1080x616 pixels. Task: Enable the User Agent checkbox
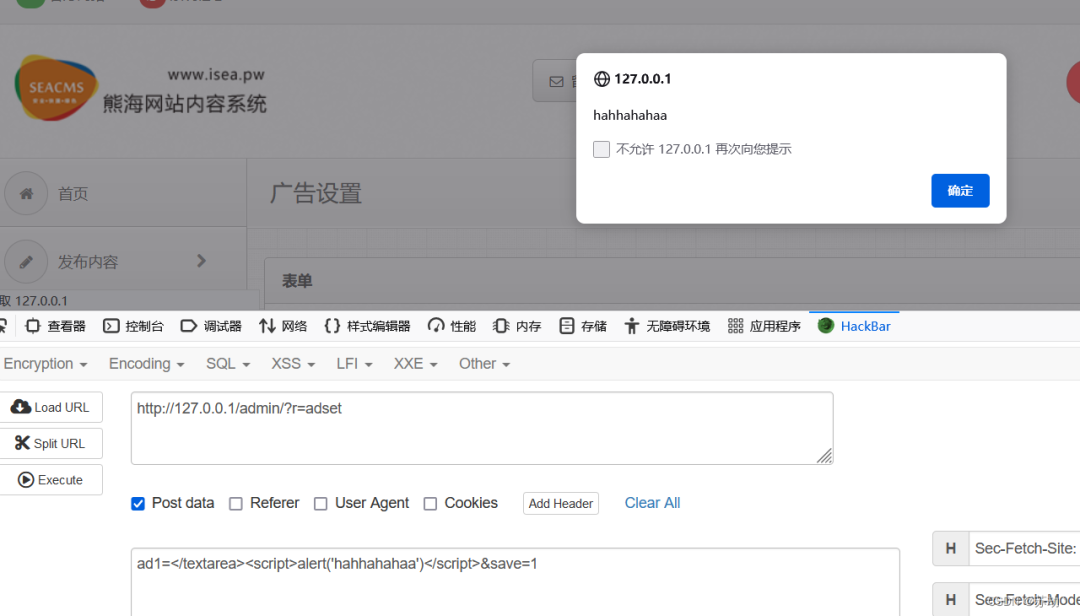320,504
